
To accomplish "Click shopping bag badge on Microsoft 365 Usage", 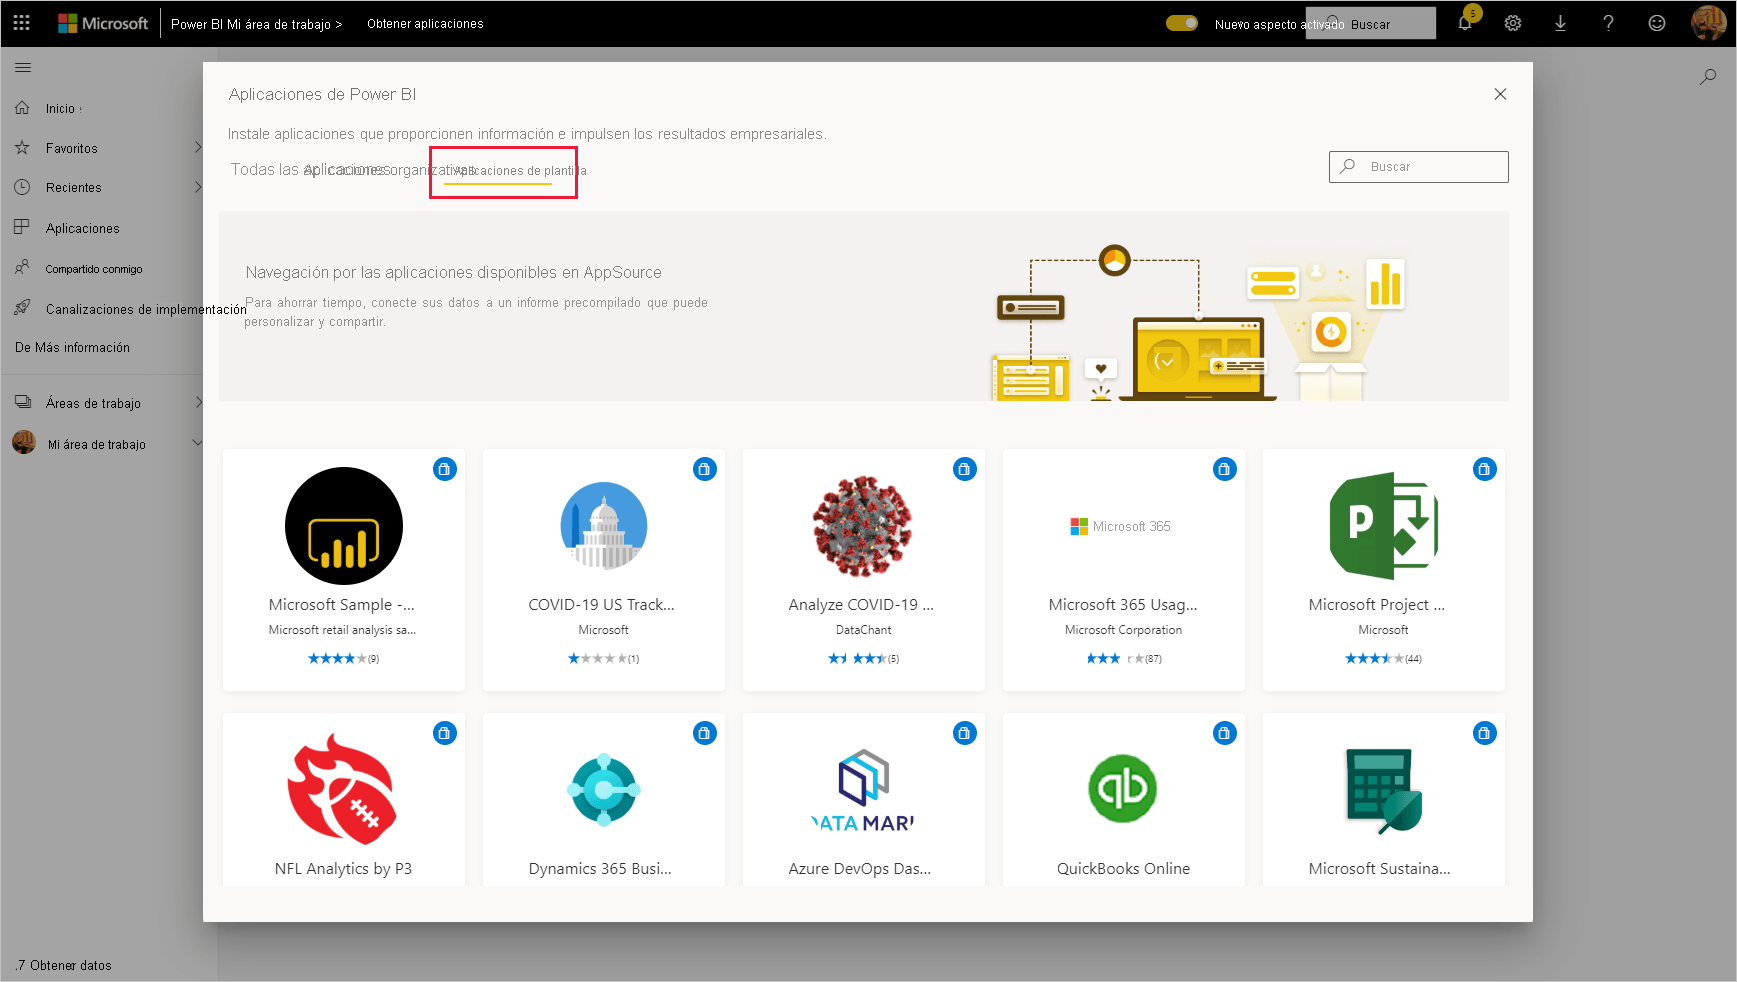I will [1225, 469].
